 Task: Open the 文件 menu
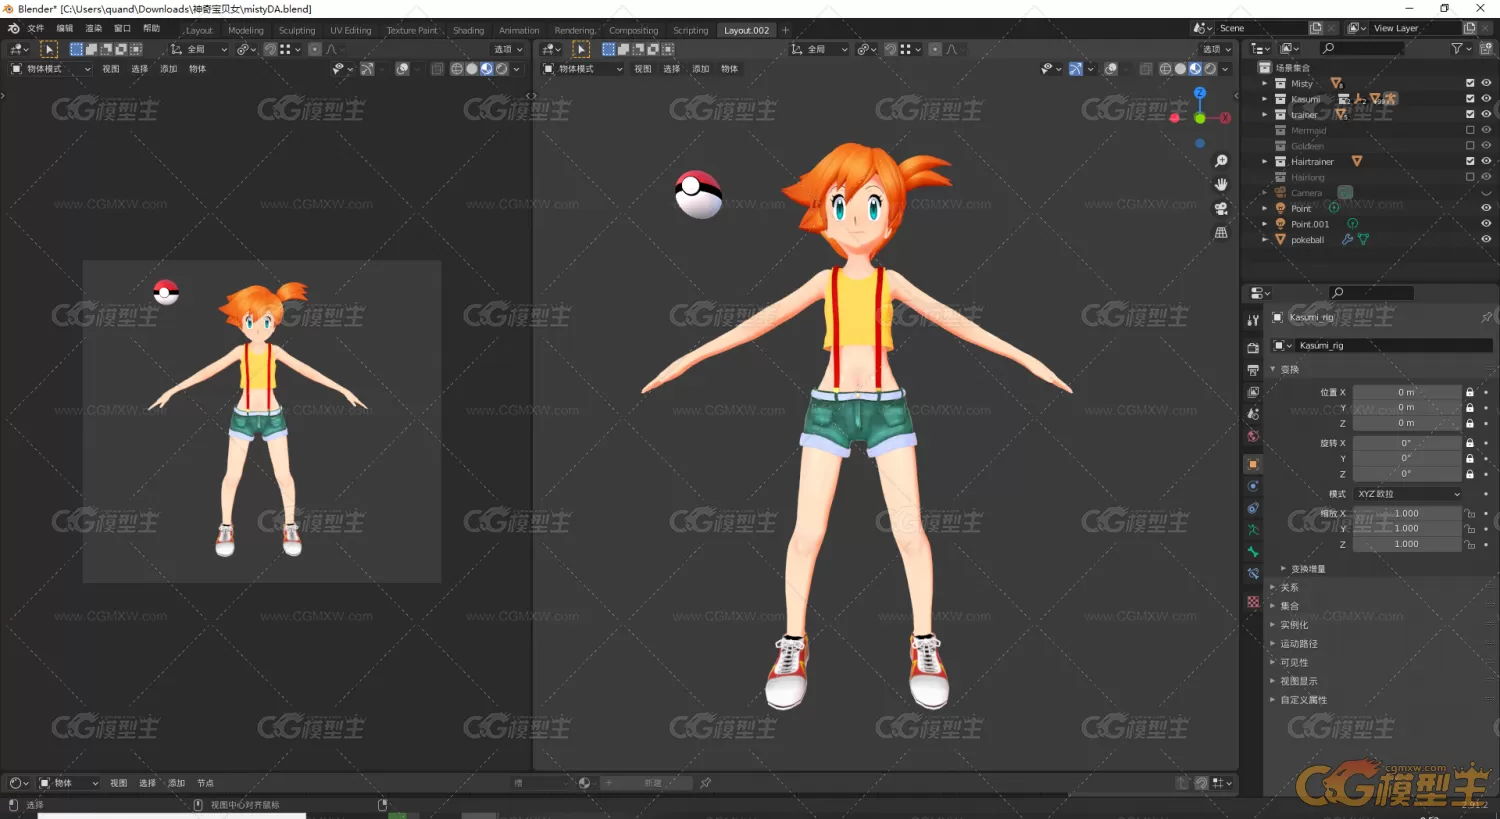pyautogui.click(x=36, y=28)
